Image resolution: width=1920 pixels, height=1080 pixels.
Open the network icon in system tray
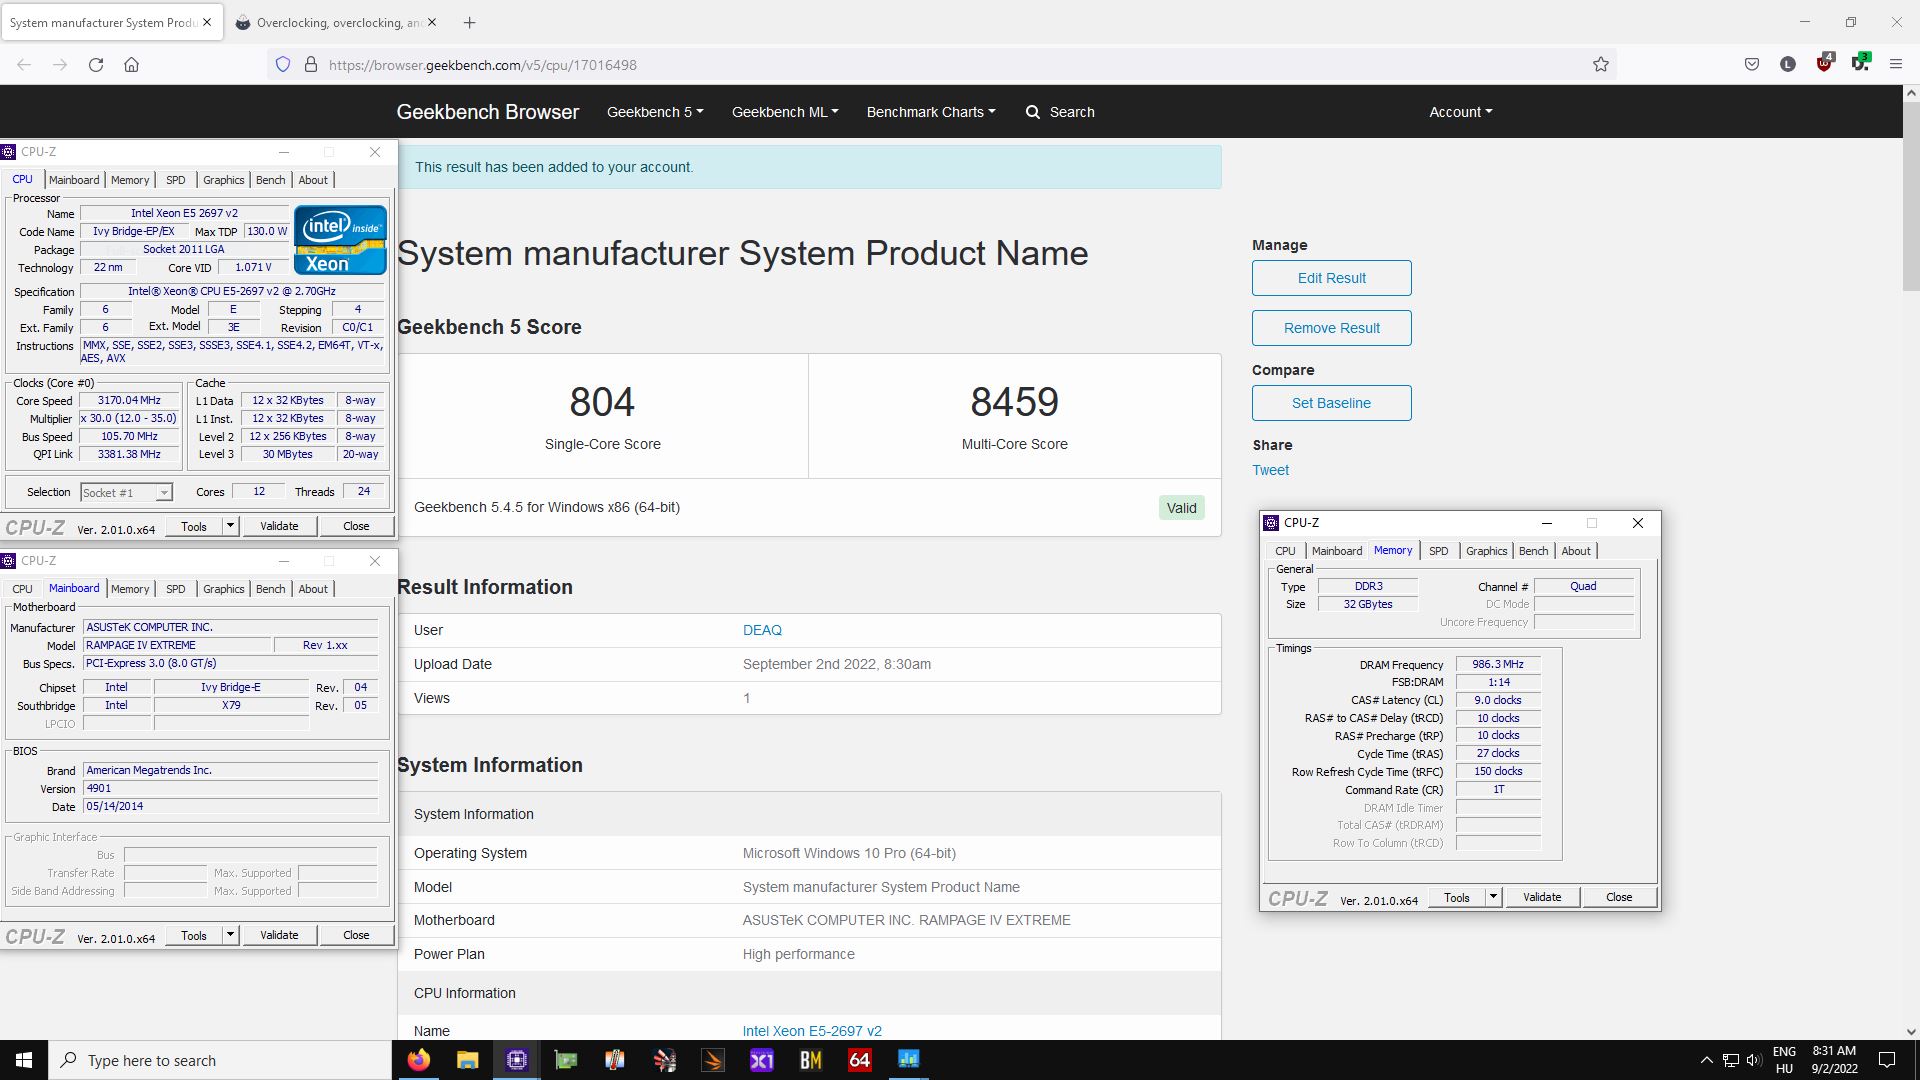click(1730, 1060)
